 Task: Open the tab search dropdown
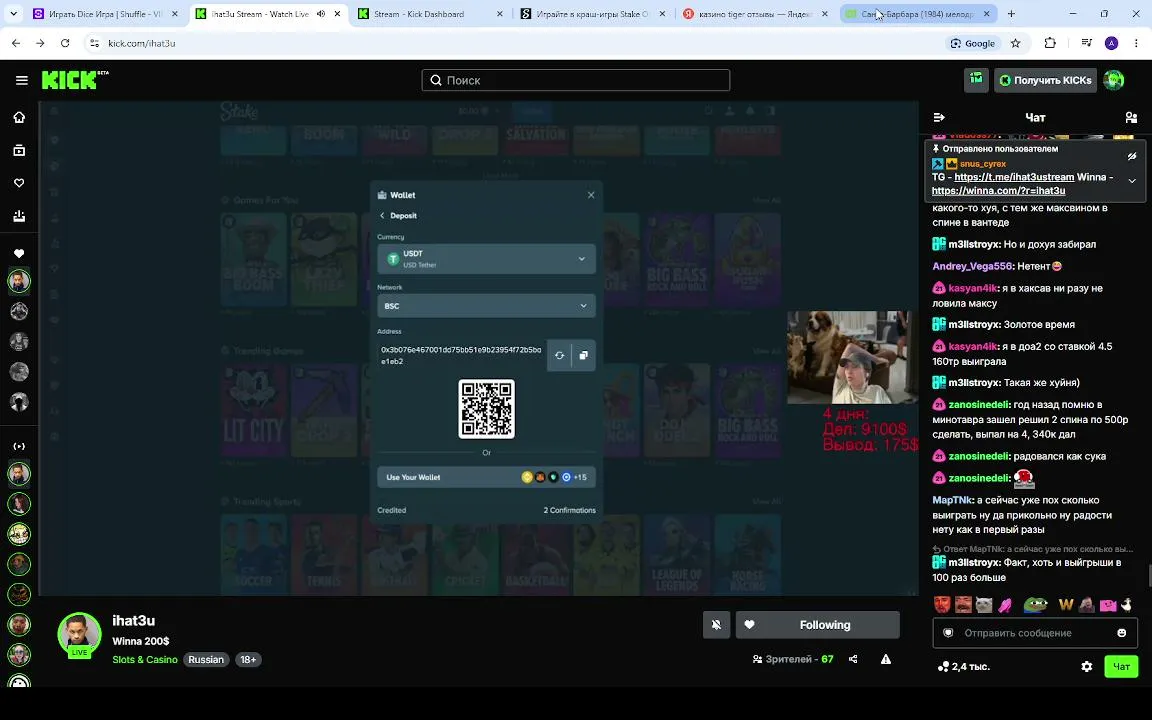click(13, 14)
